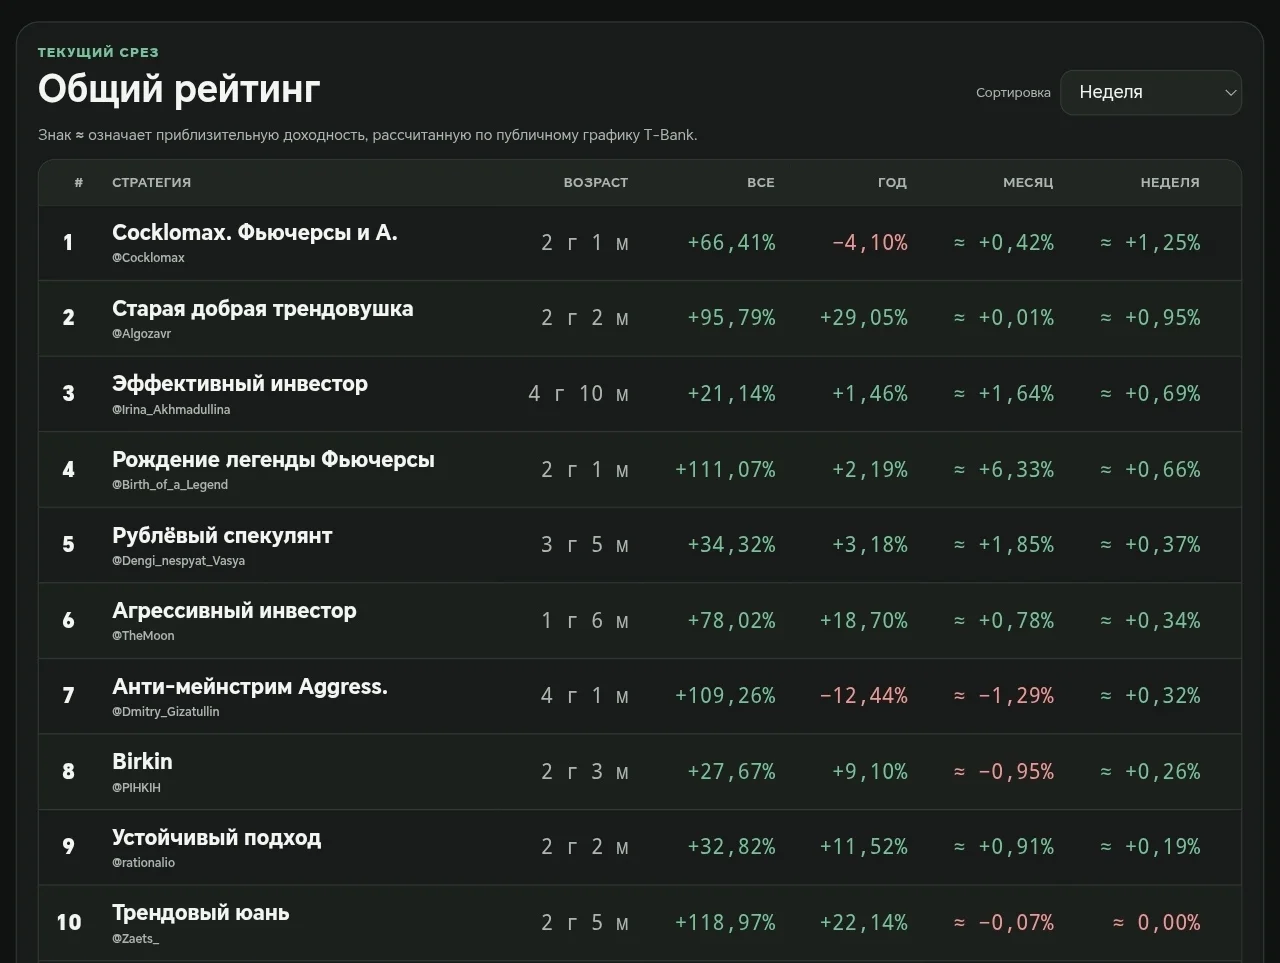This screenshot has width=1280, height=963.
Task: Click author handle @Algozavr
Action: point(141,334)
